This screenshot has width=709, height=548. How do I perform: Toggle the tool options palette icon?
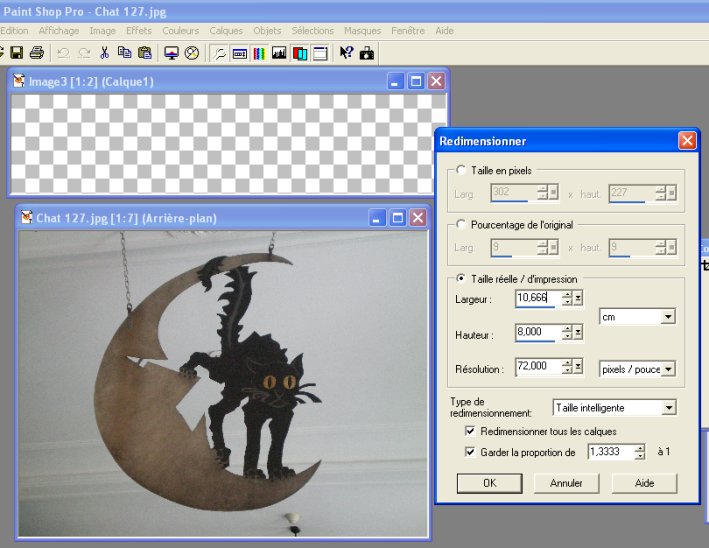[240, 53]
